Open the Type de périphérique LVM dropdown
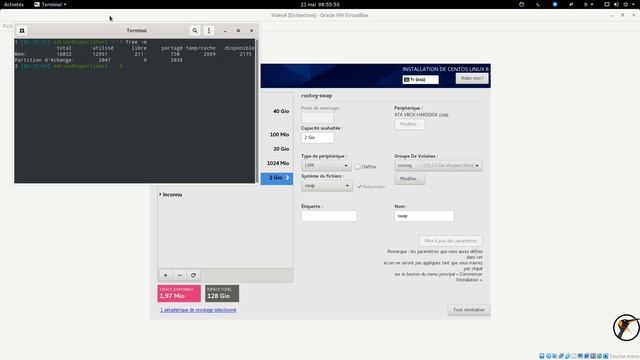Image resolution: width=640 pixels, height=360 pixels. point(326,166)
